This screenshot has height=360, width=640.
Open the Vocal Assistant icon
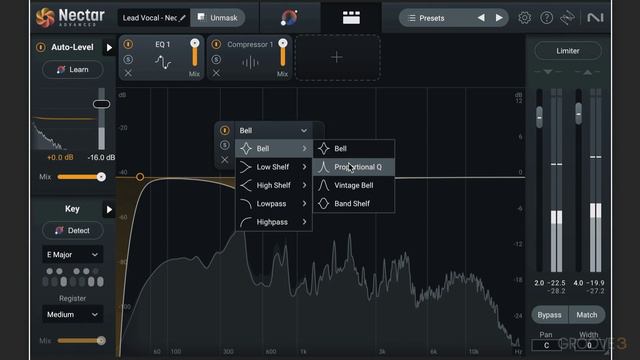tap(289, 18)
